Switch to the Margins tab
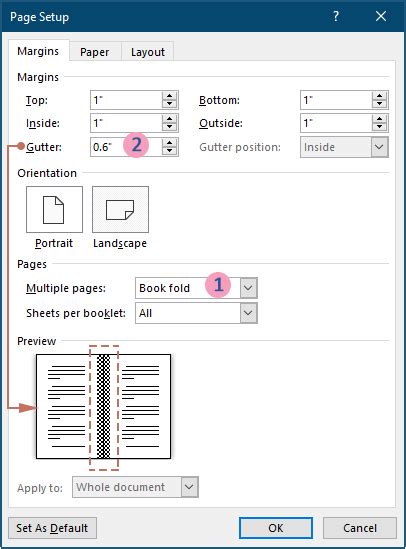406x549 pixels. coord(38,51)
